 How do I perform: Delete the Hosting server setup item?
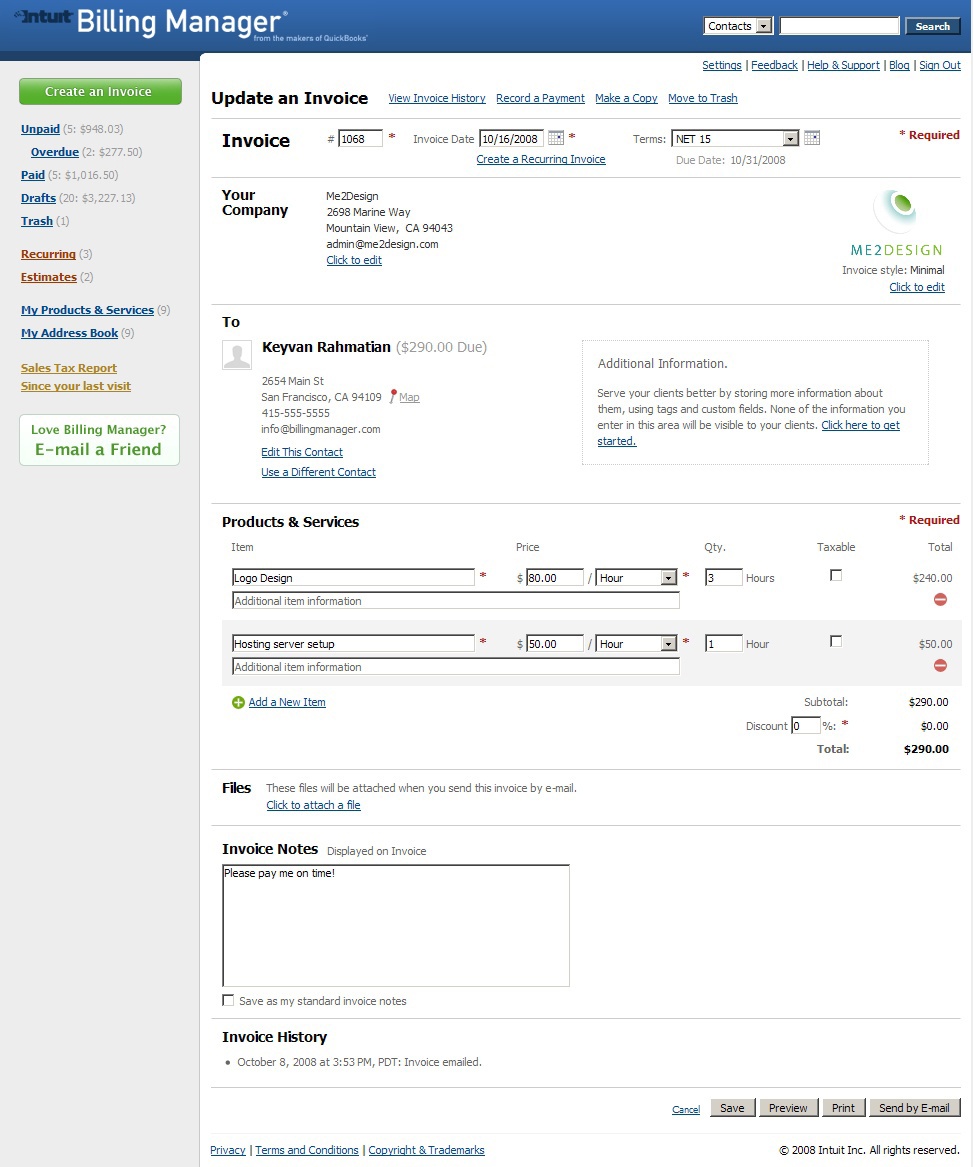[940, 666]
